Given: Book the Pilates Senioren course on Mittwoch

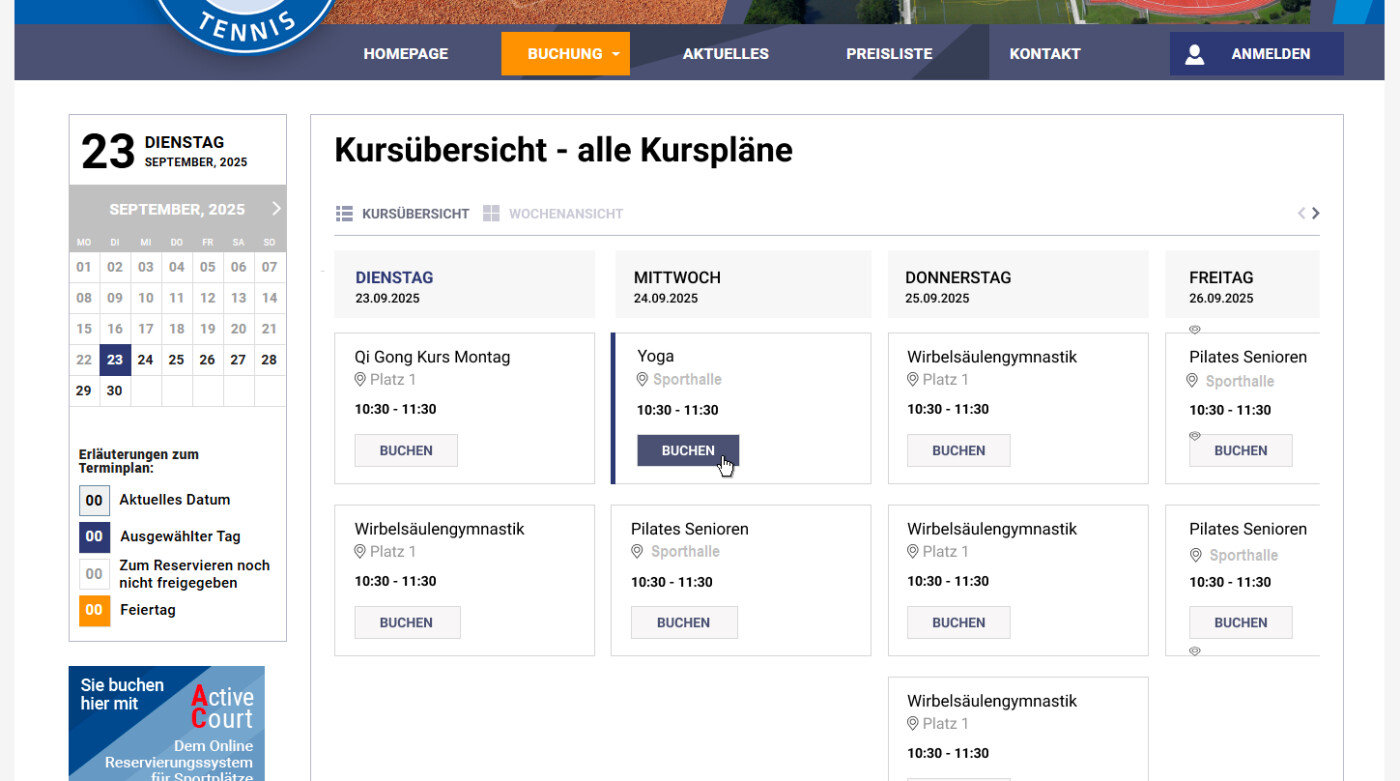Looking at the screenshot, I should tap(684, 622).
